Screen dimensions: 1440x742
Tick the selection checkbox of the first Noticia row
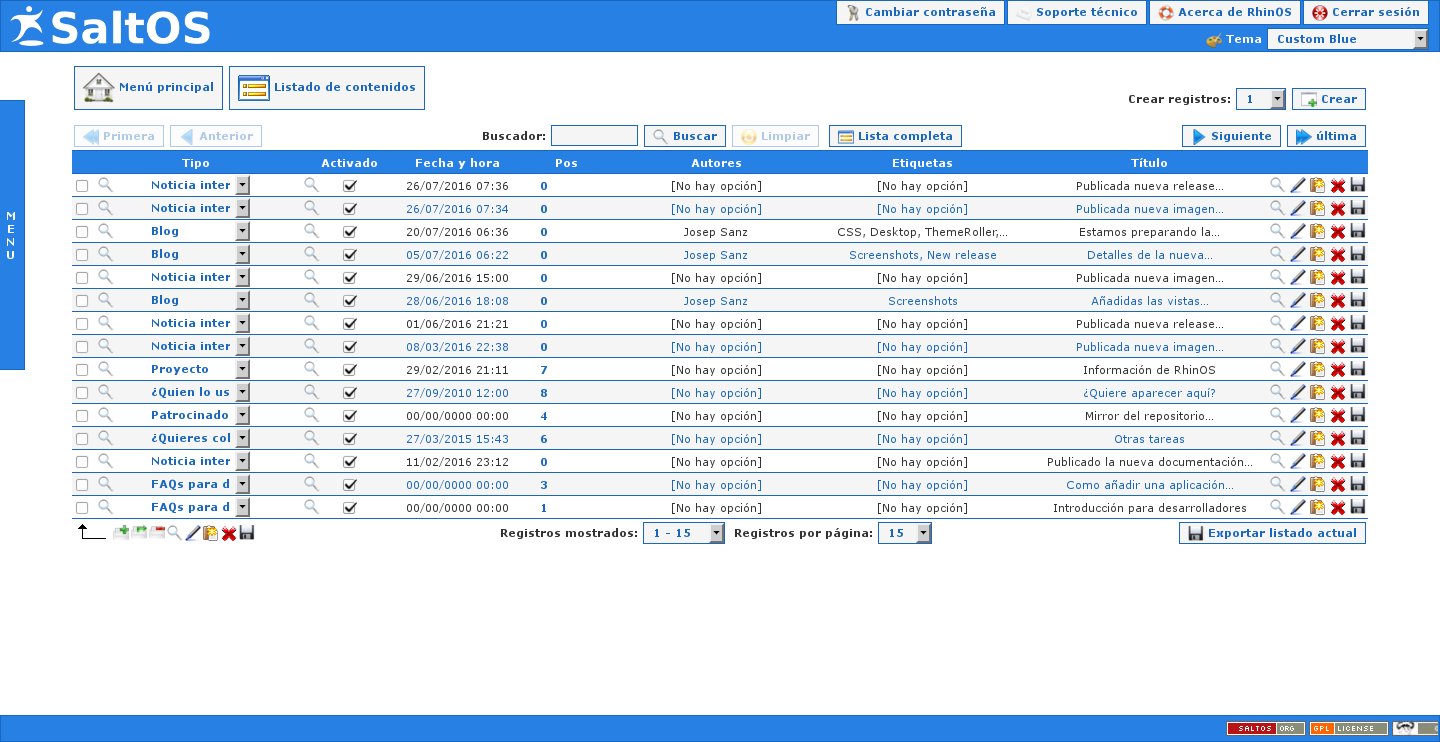coord(82,186)
